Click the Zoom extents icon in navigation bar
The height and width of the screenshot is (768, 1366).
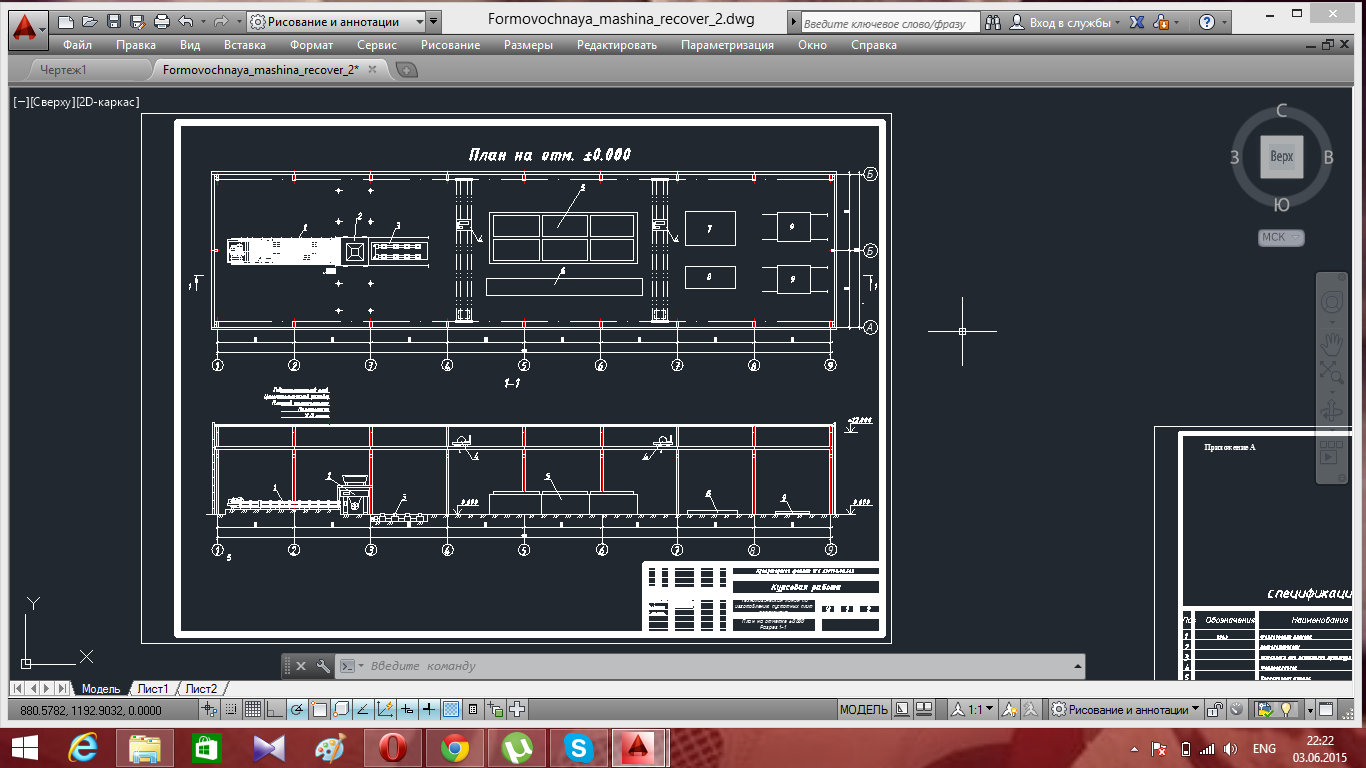[1332, 374]
